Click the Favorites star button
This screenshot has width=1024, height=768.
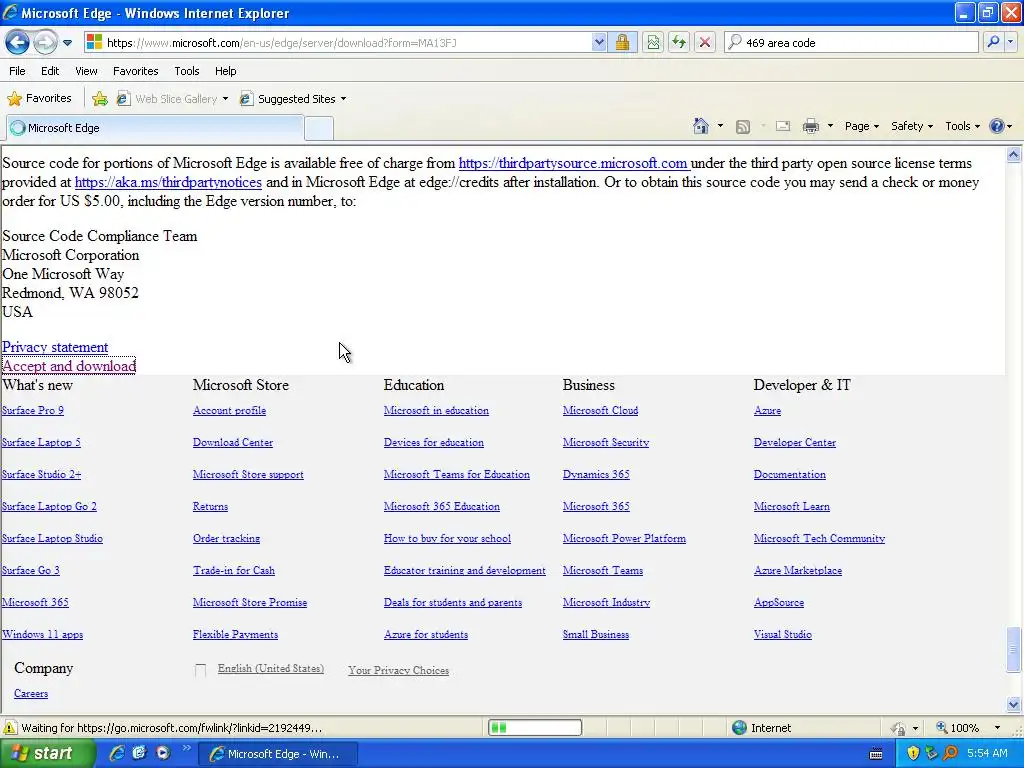click(39, 99)
